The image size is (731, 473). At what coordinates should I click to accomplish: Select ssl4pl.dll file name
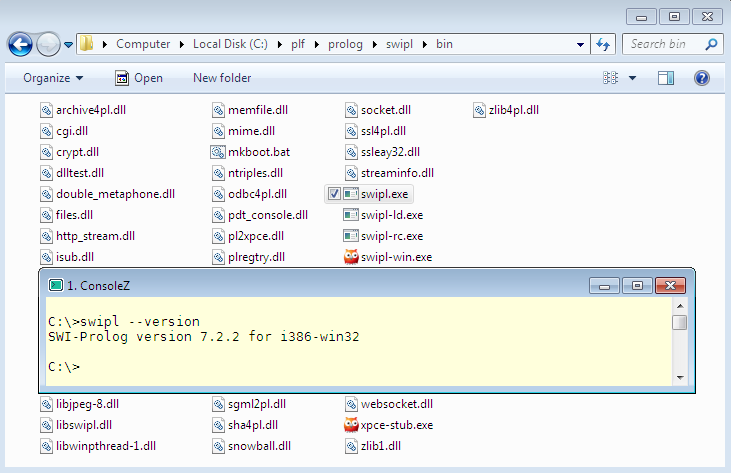click(x=383, y=131)
